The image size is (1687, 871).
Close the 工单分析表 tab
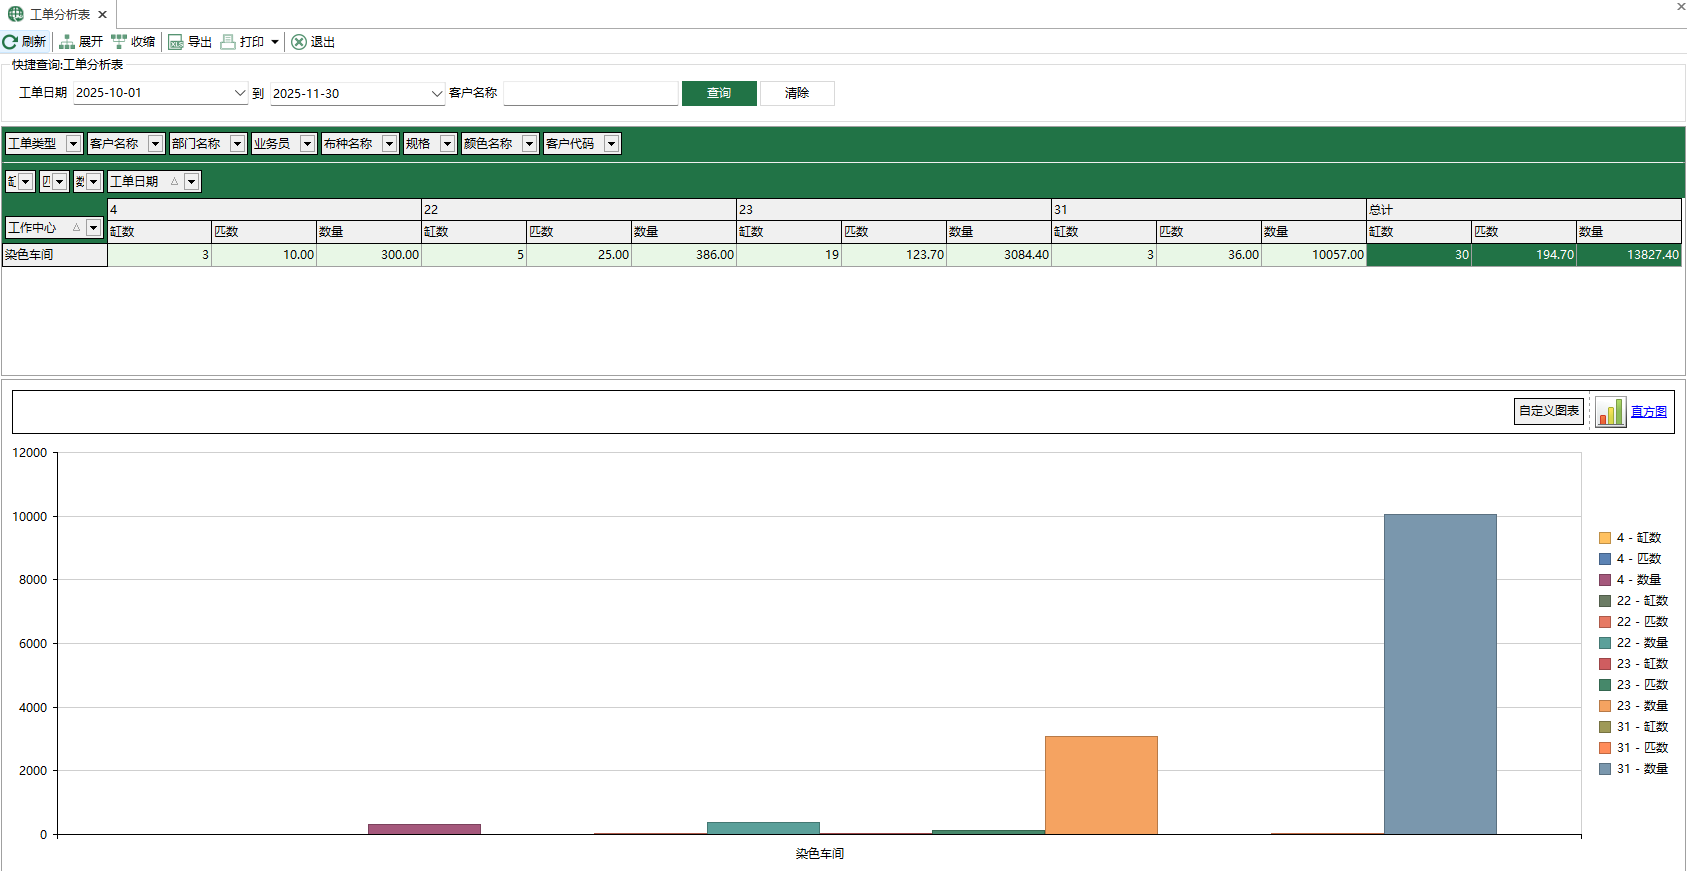pos(102,15)
